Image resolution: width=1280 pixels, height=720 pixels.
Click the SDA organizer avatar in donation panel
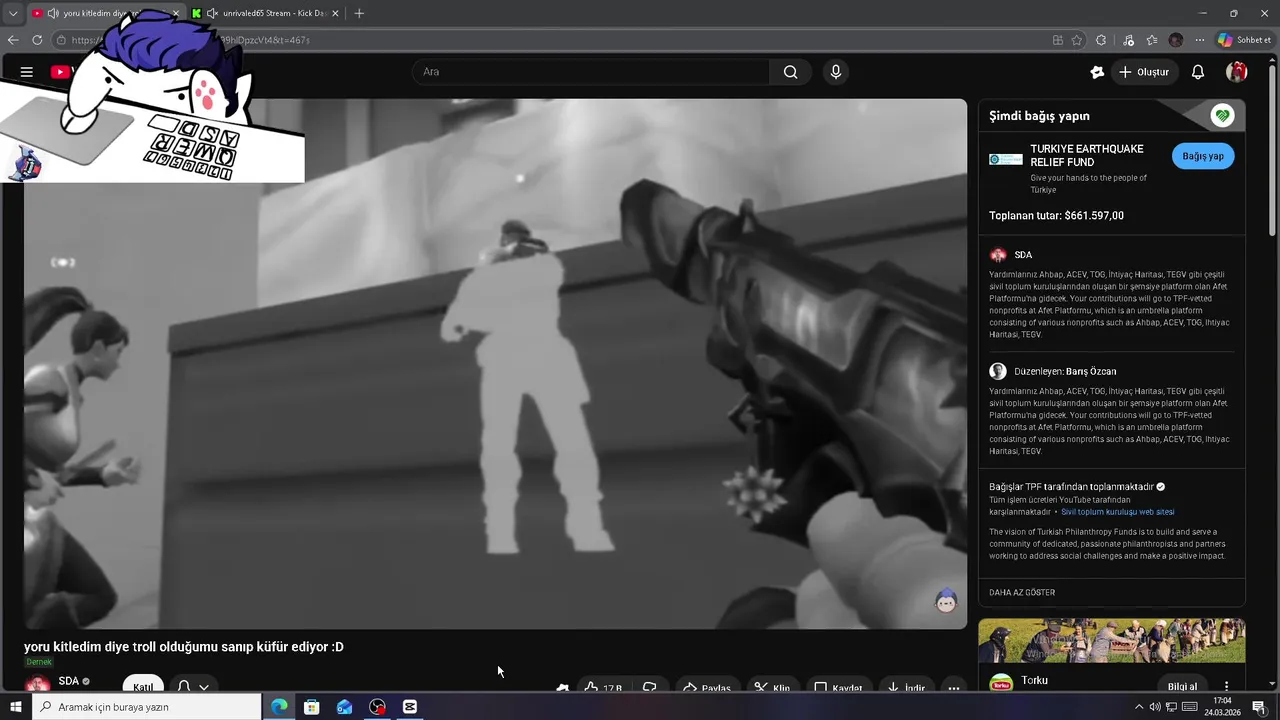(x=998, y=255)
